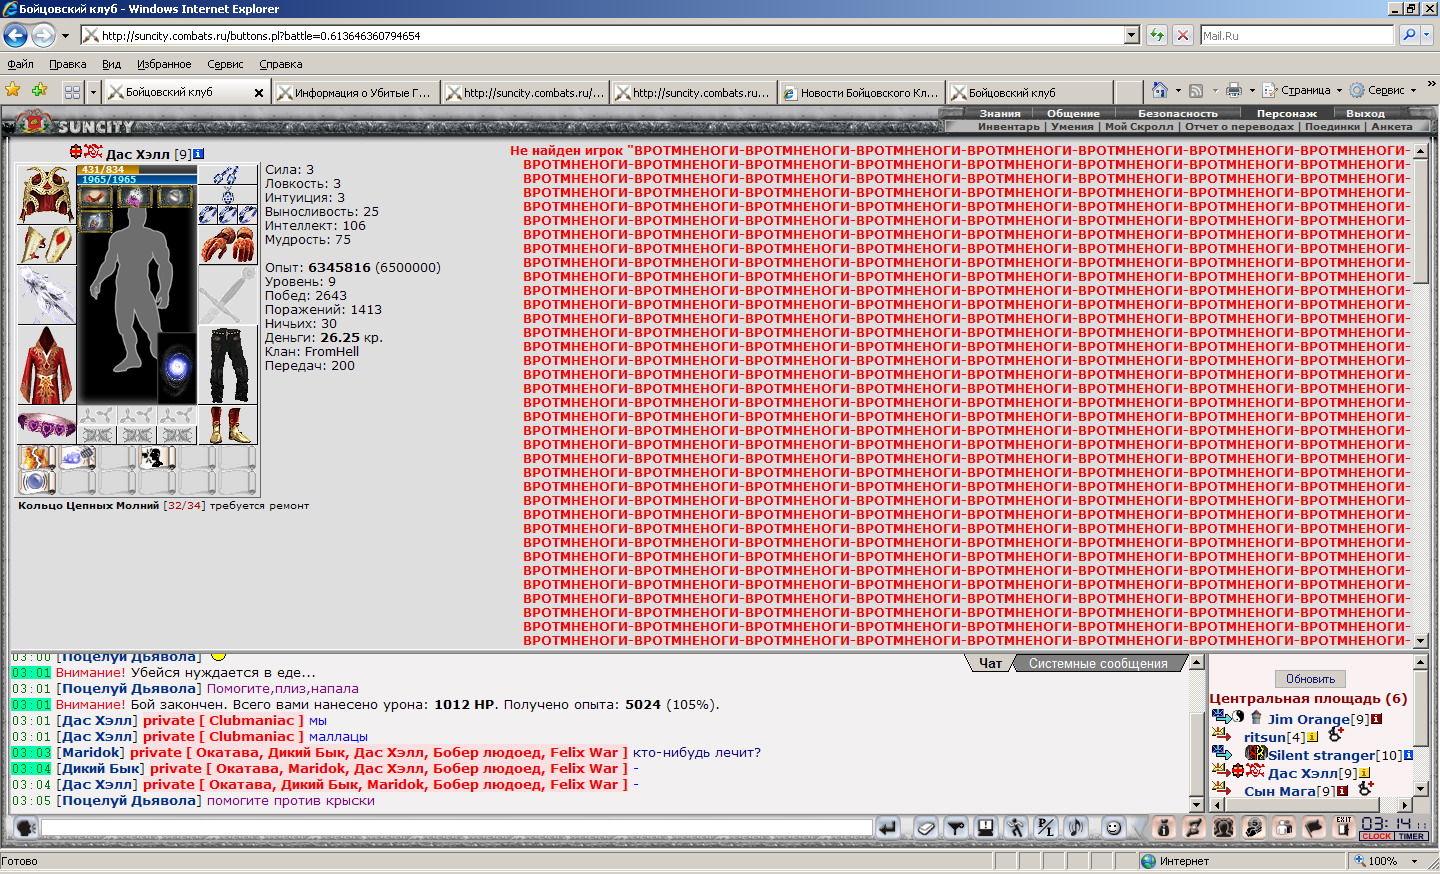1440x874 pixels.
Task: Click the blue mana bar 1965/1965
Action: pyautogui.click(x=136, y=180)
